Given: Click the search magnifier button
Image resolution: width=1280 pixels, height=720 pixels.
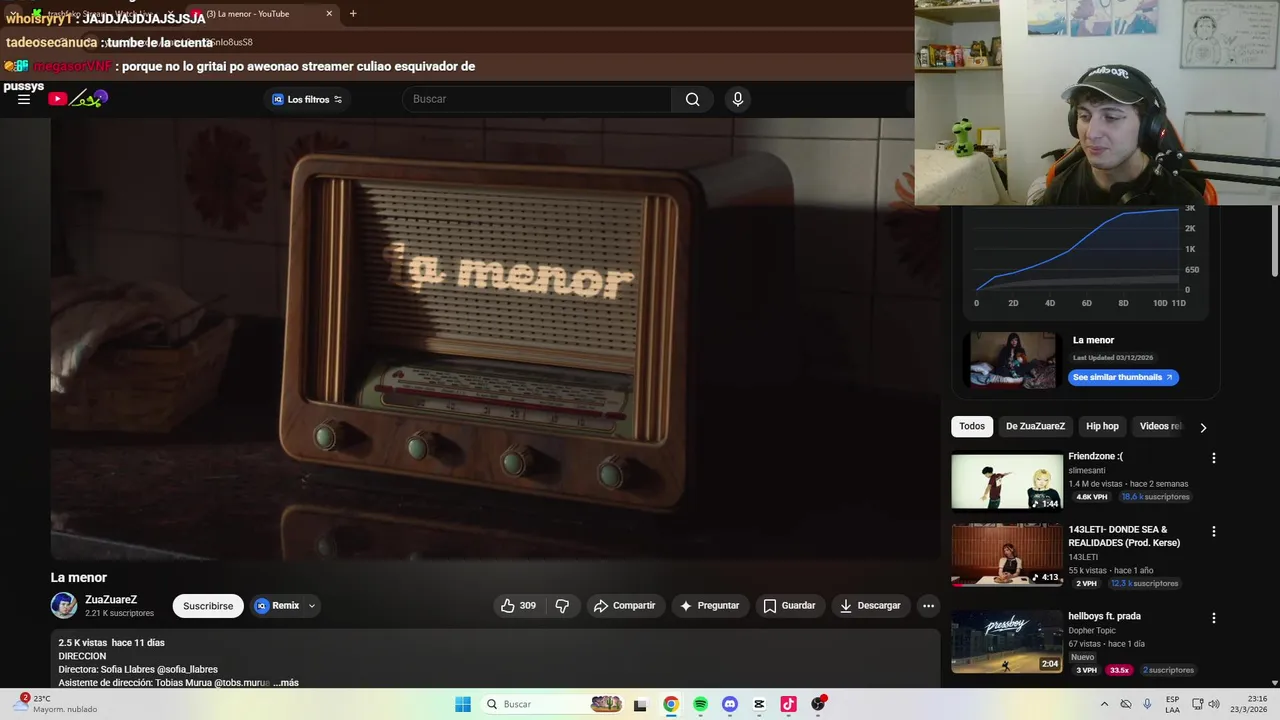Looking at the screenshot, I should pyautogui.click(x=692, y=99).
